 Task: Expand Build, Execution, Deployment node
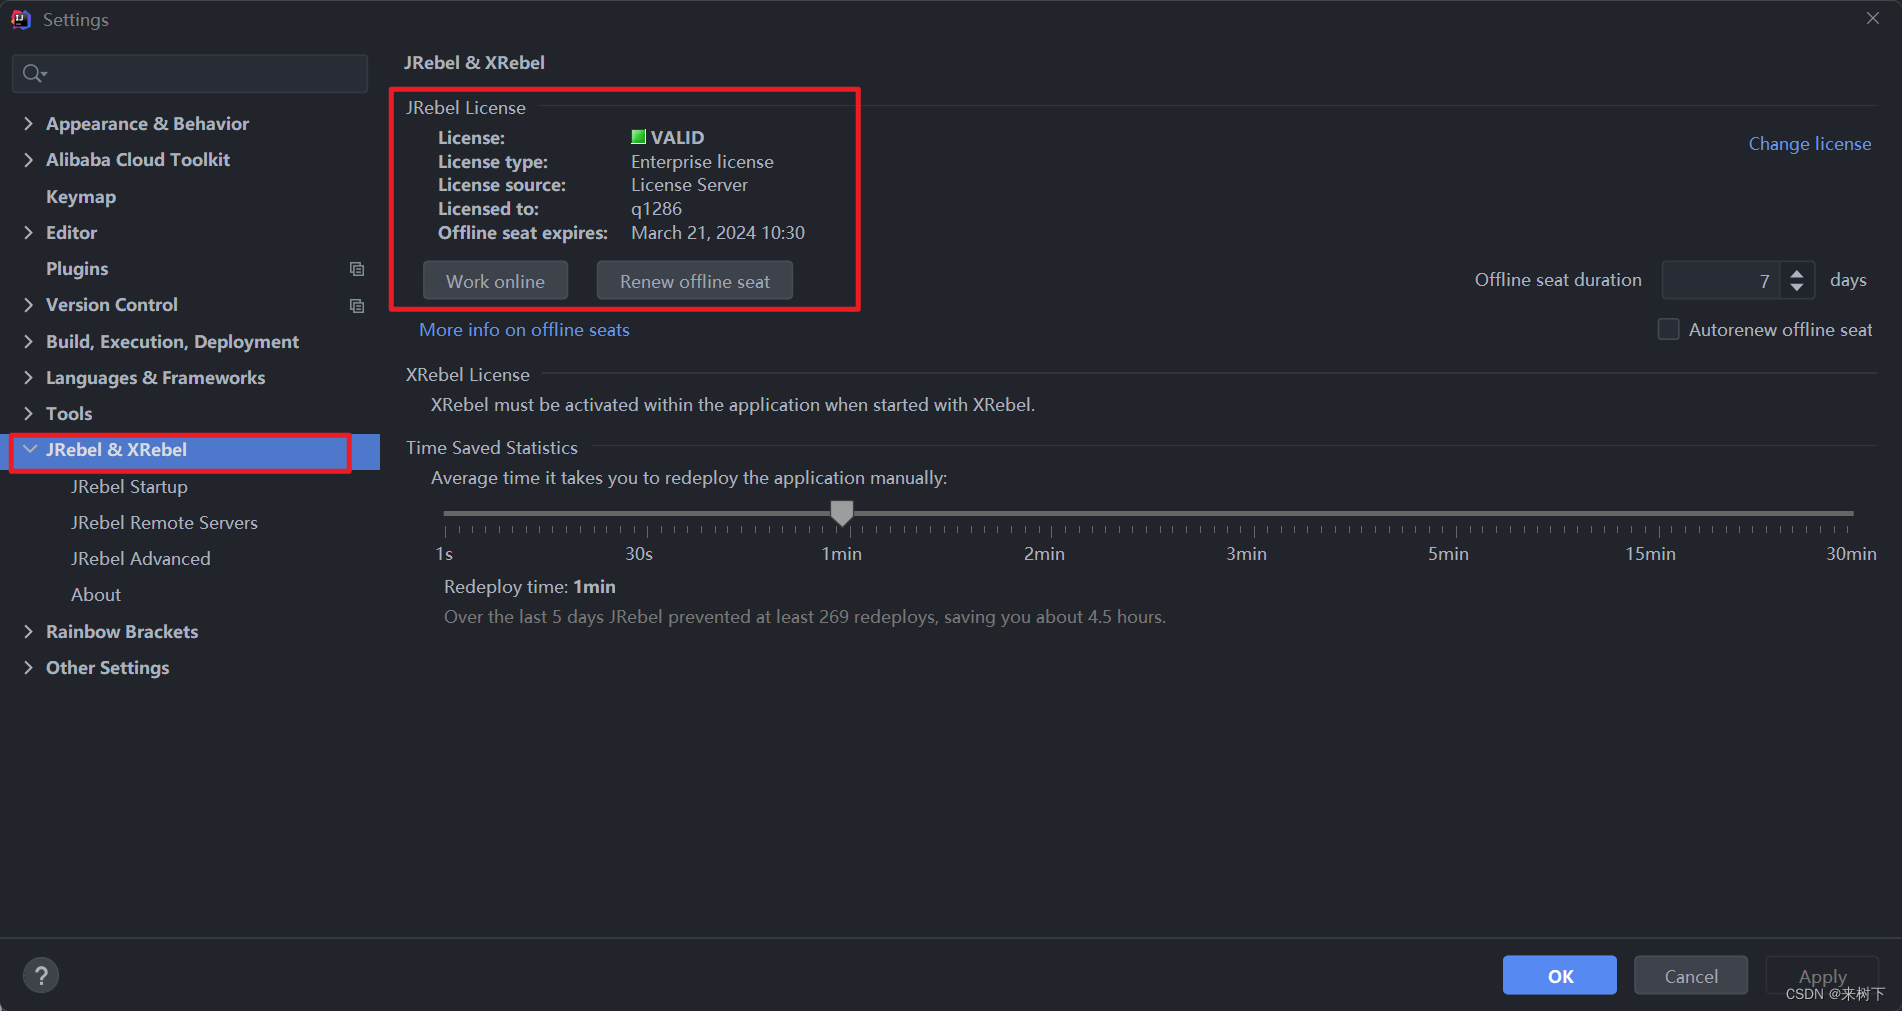click(x=28, y=341)
